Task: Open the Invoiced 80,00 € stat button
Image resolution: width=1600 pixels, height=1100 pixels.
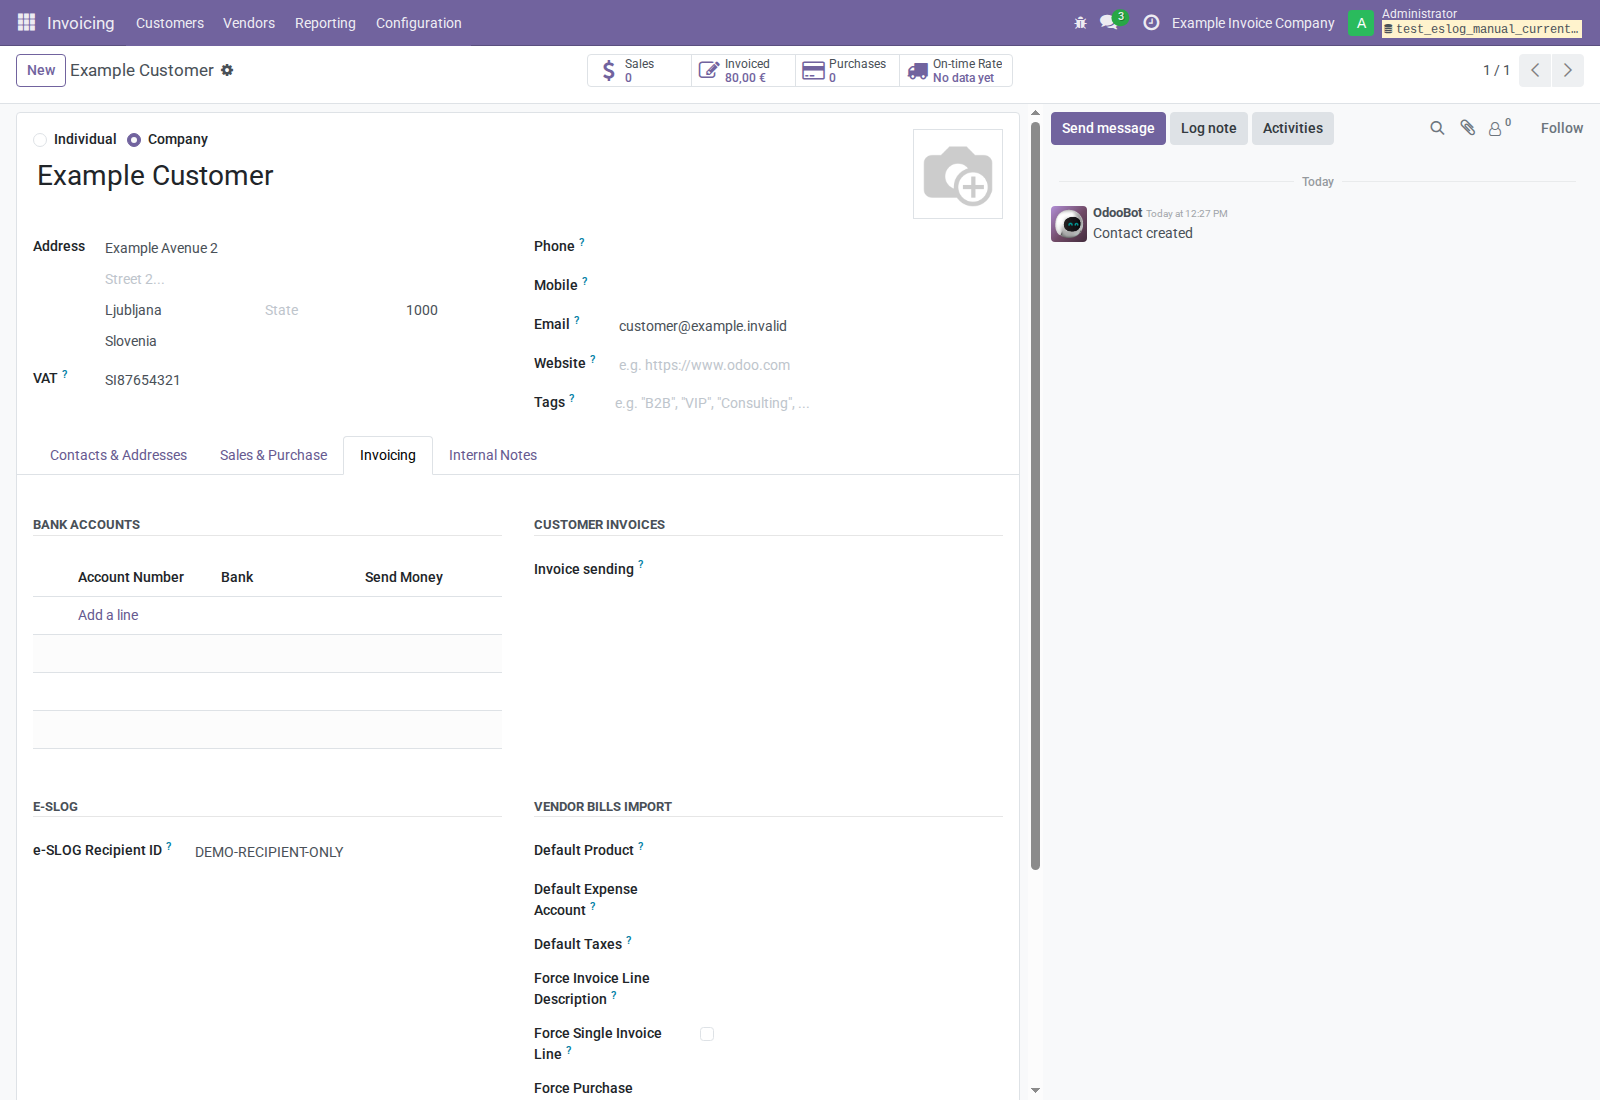Action: coord(743,70)
